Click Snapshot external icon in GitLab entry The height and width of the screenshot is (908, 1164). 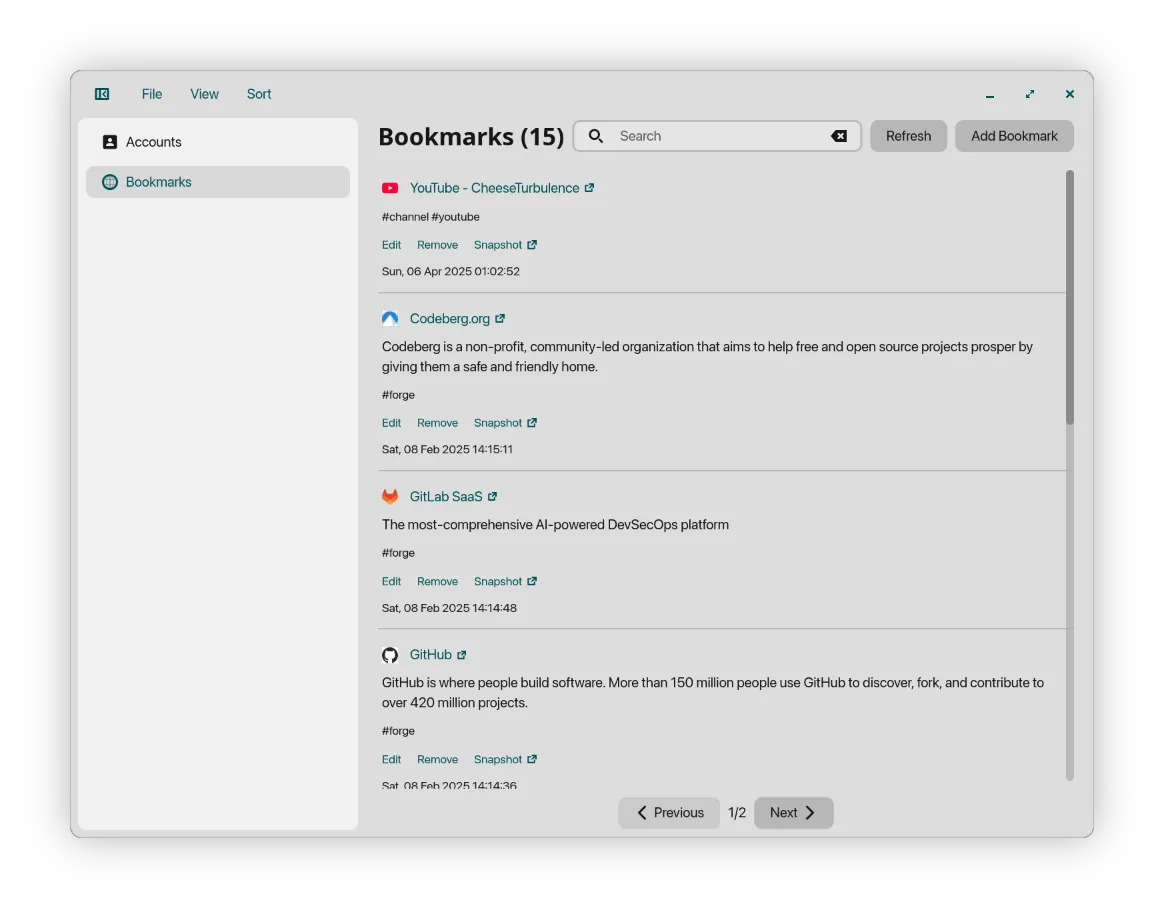(532, 581)
